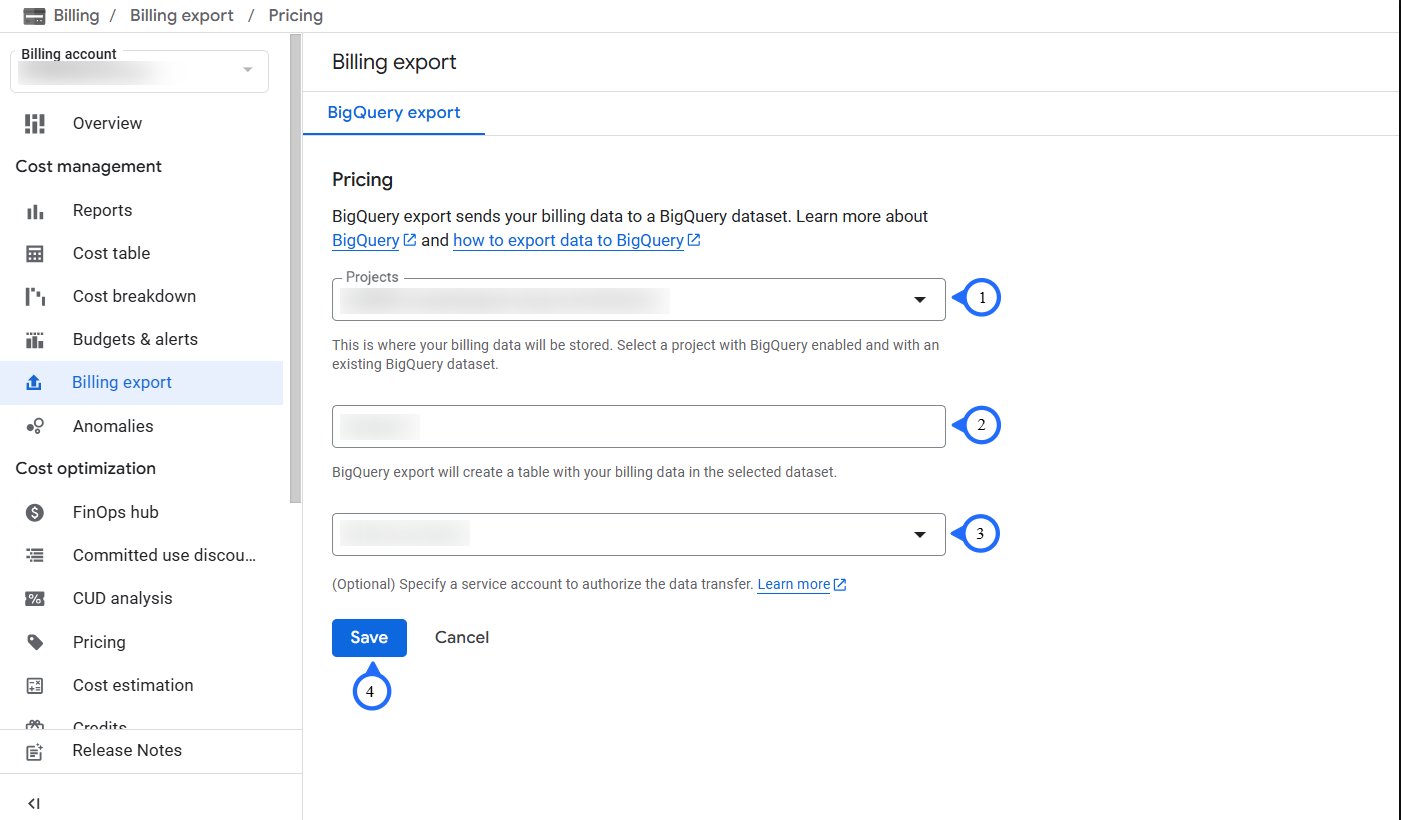Open Budgets & alerts
Viewport: 1401px width, 820px height.
coord(135,340)
